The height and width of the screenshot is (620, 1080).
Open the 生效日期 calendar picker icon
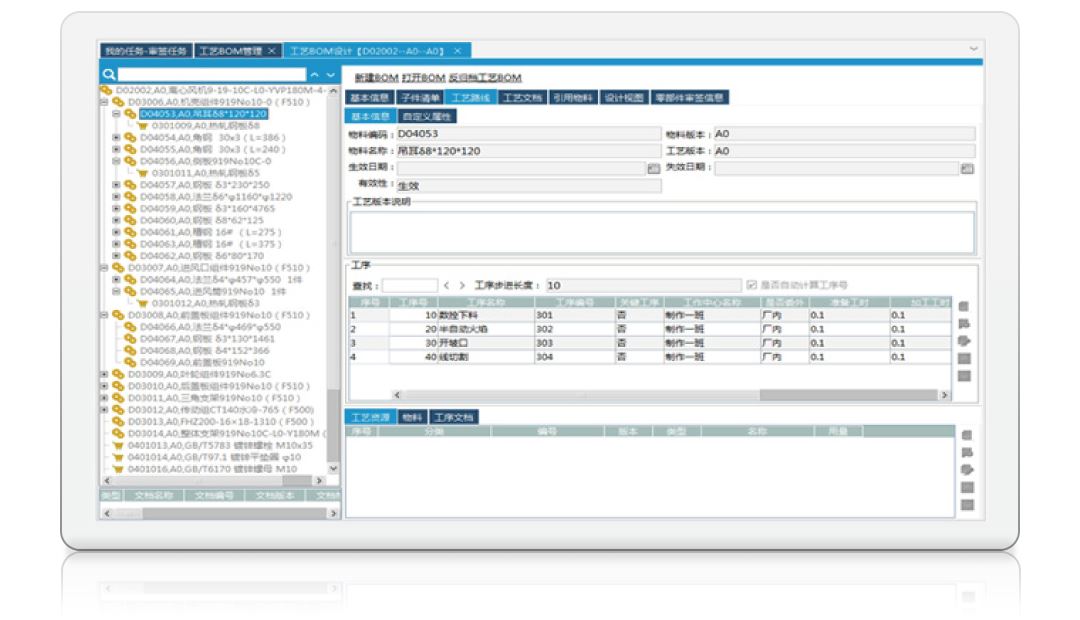pos(654,168)
